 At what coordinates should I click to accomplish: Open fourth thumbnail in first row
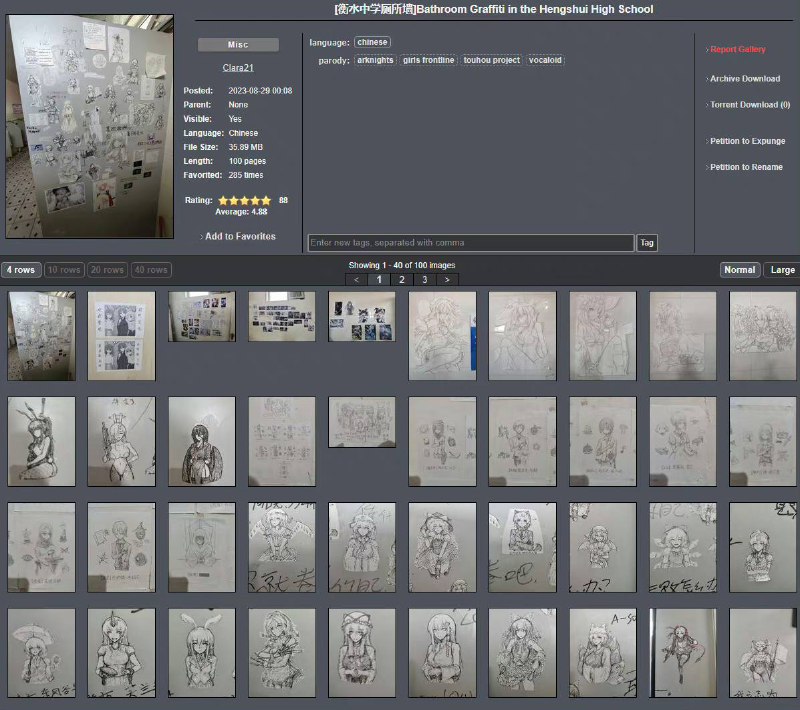(282, 316)
